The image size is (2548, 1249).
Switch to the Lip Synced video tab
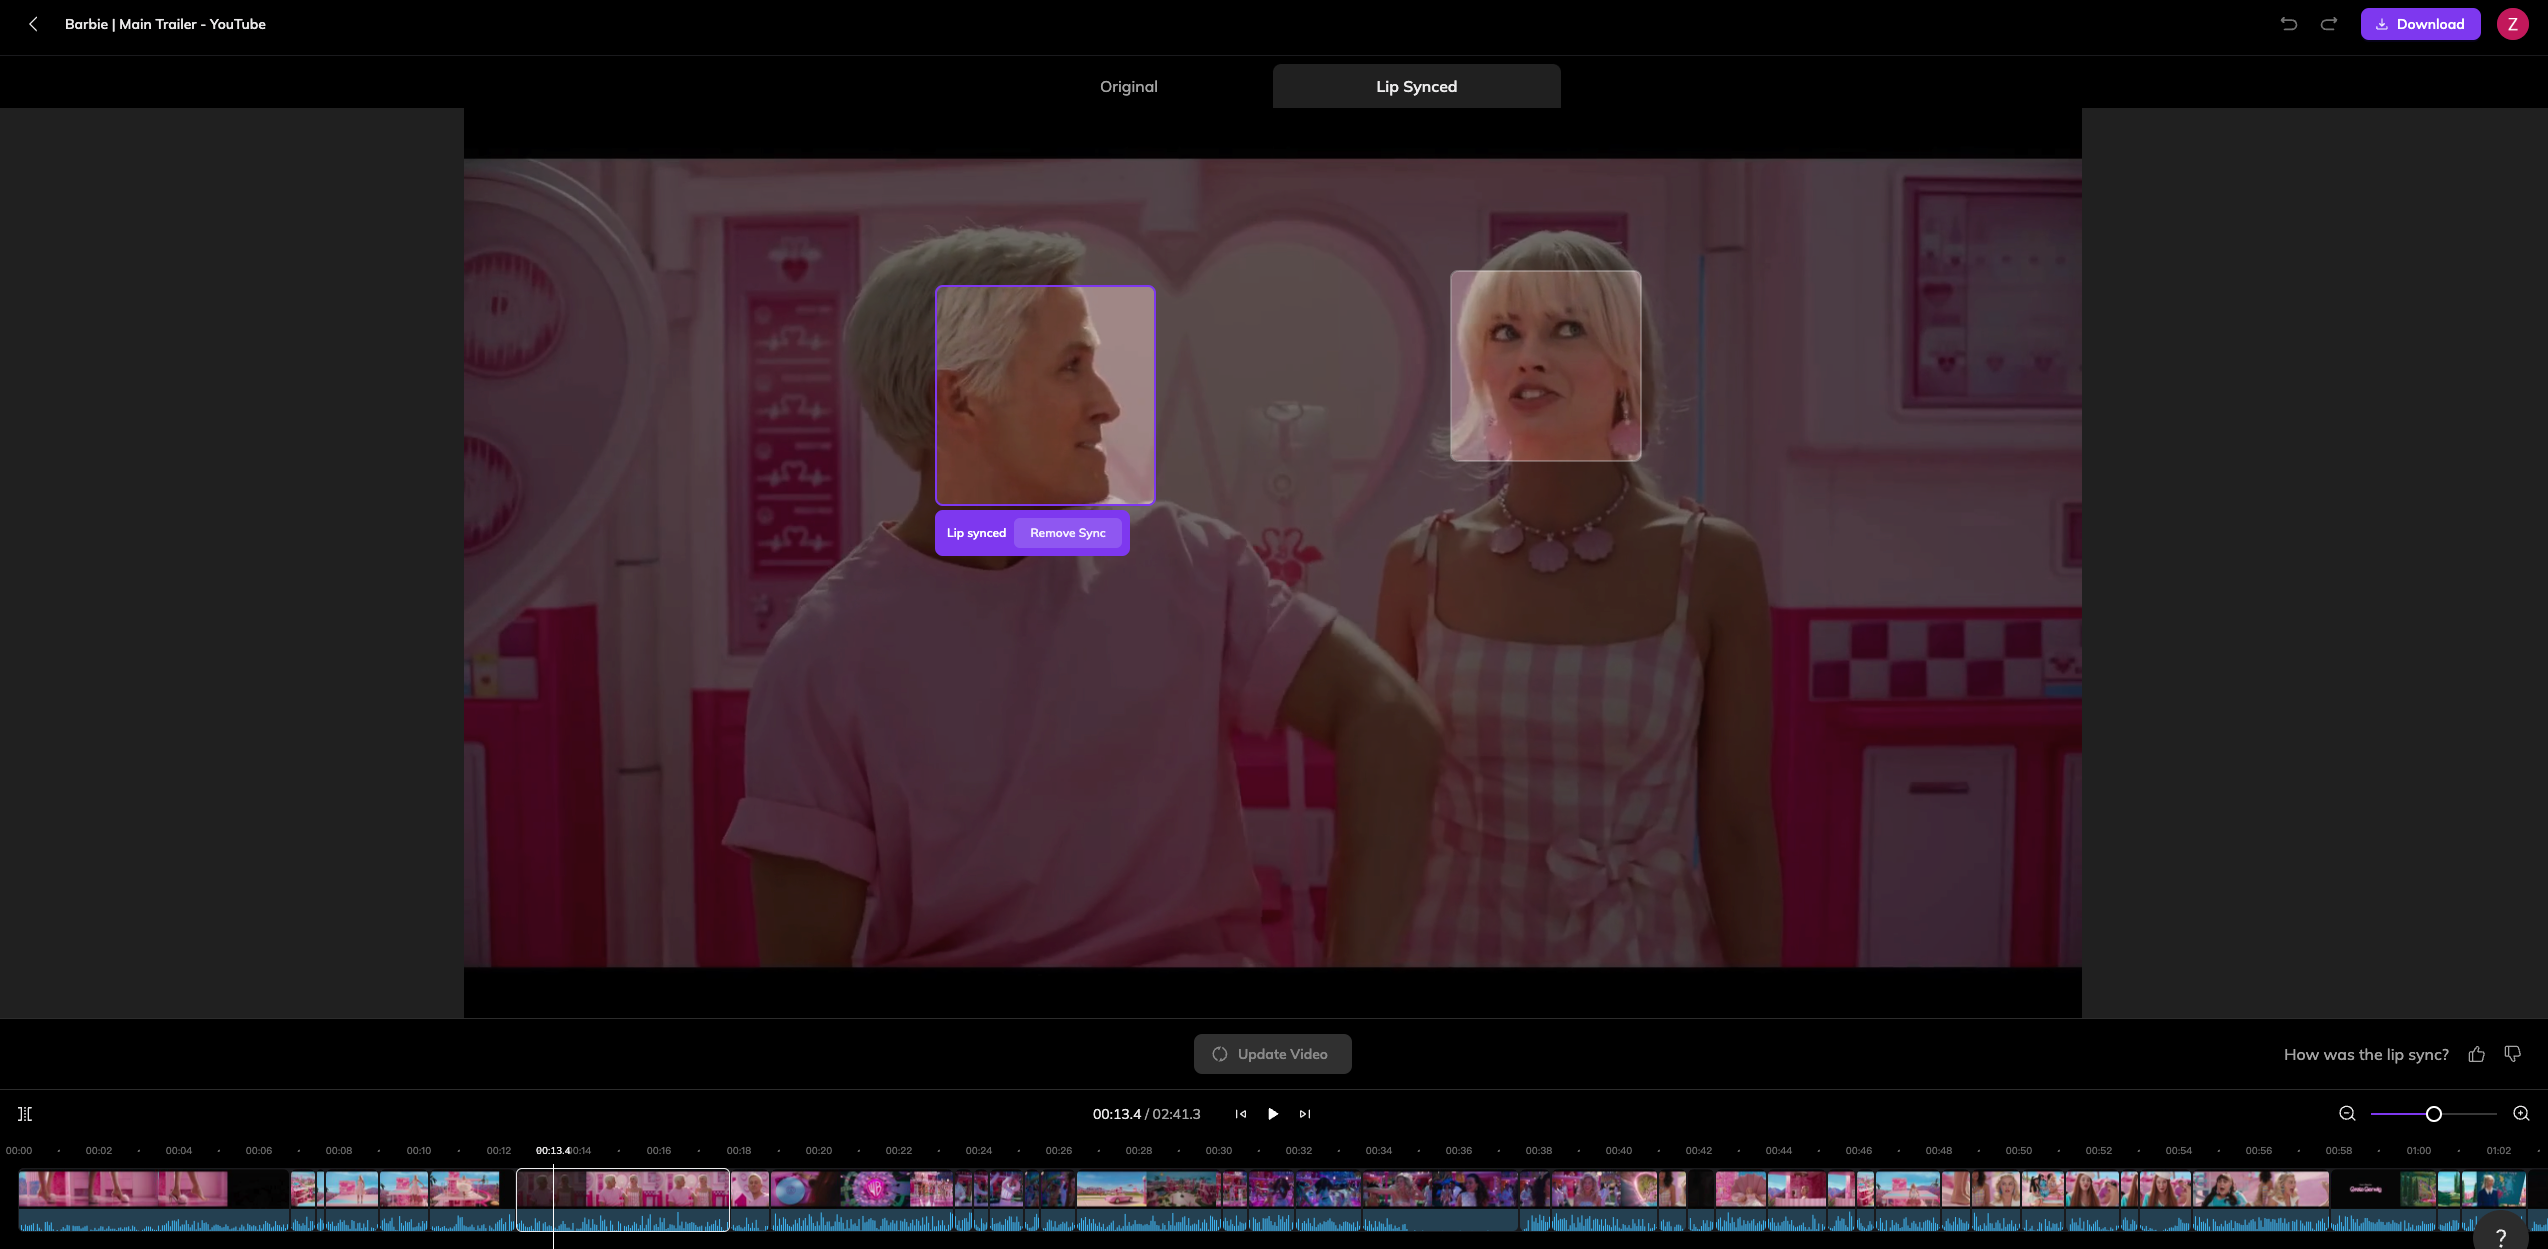1415,86
